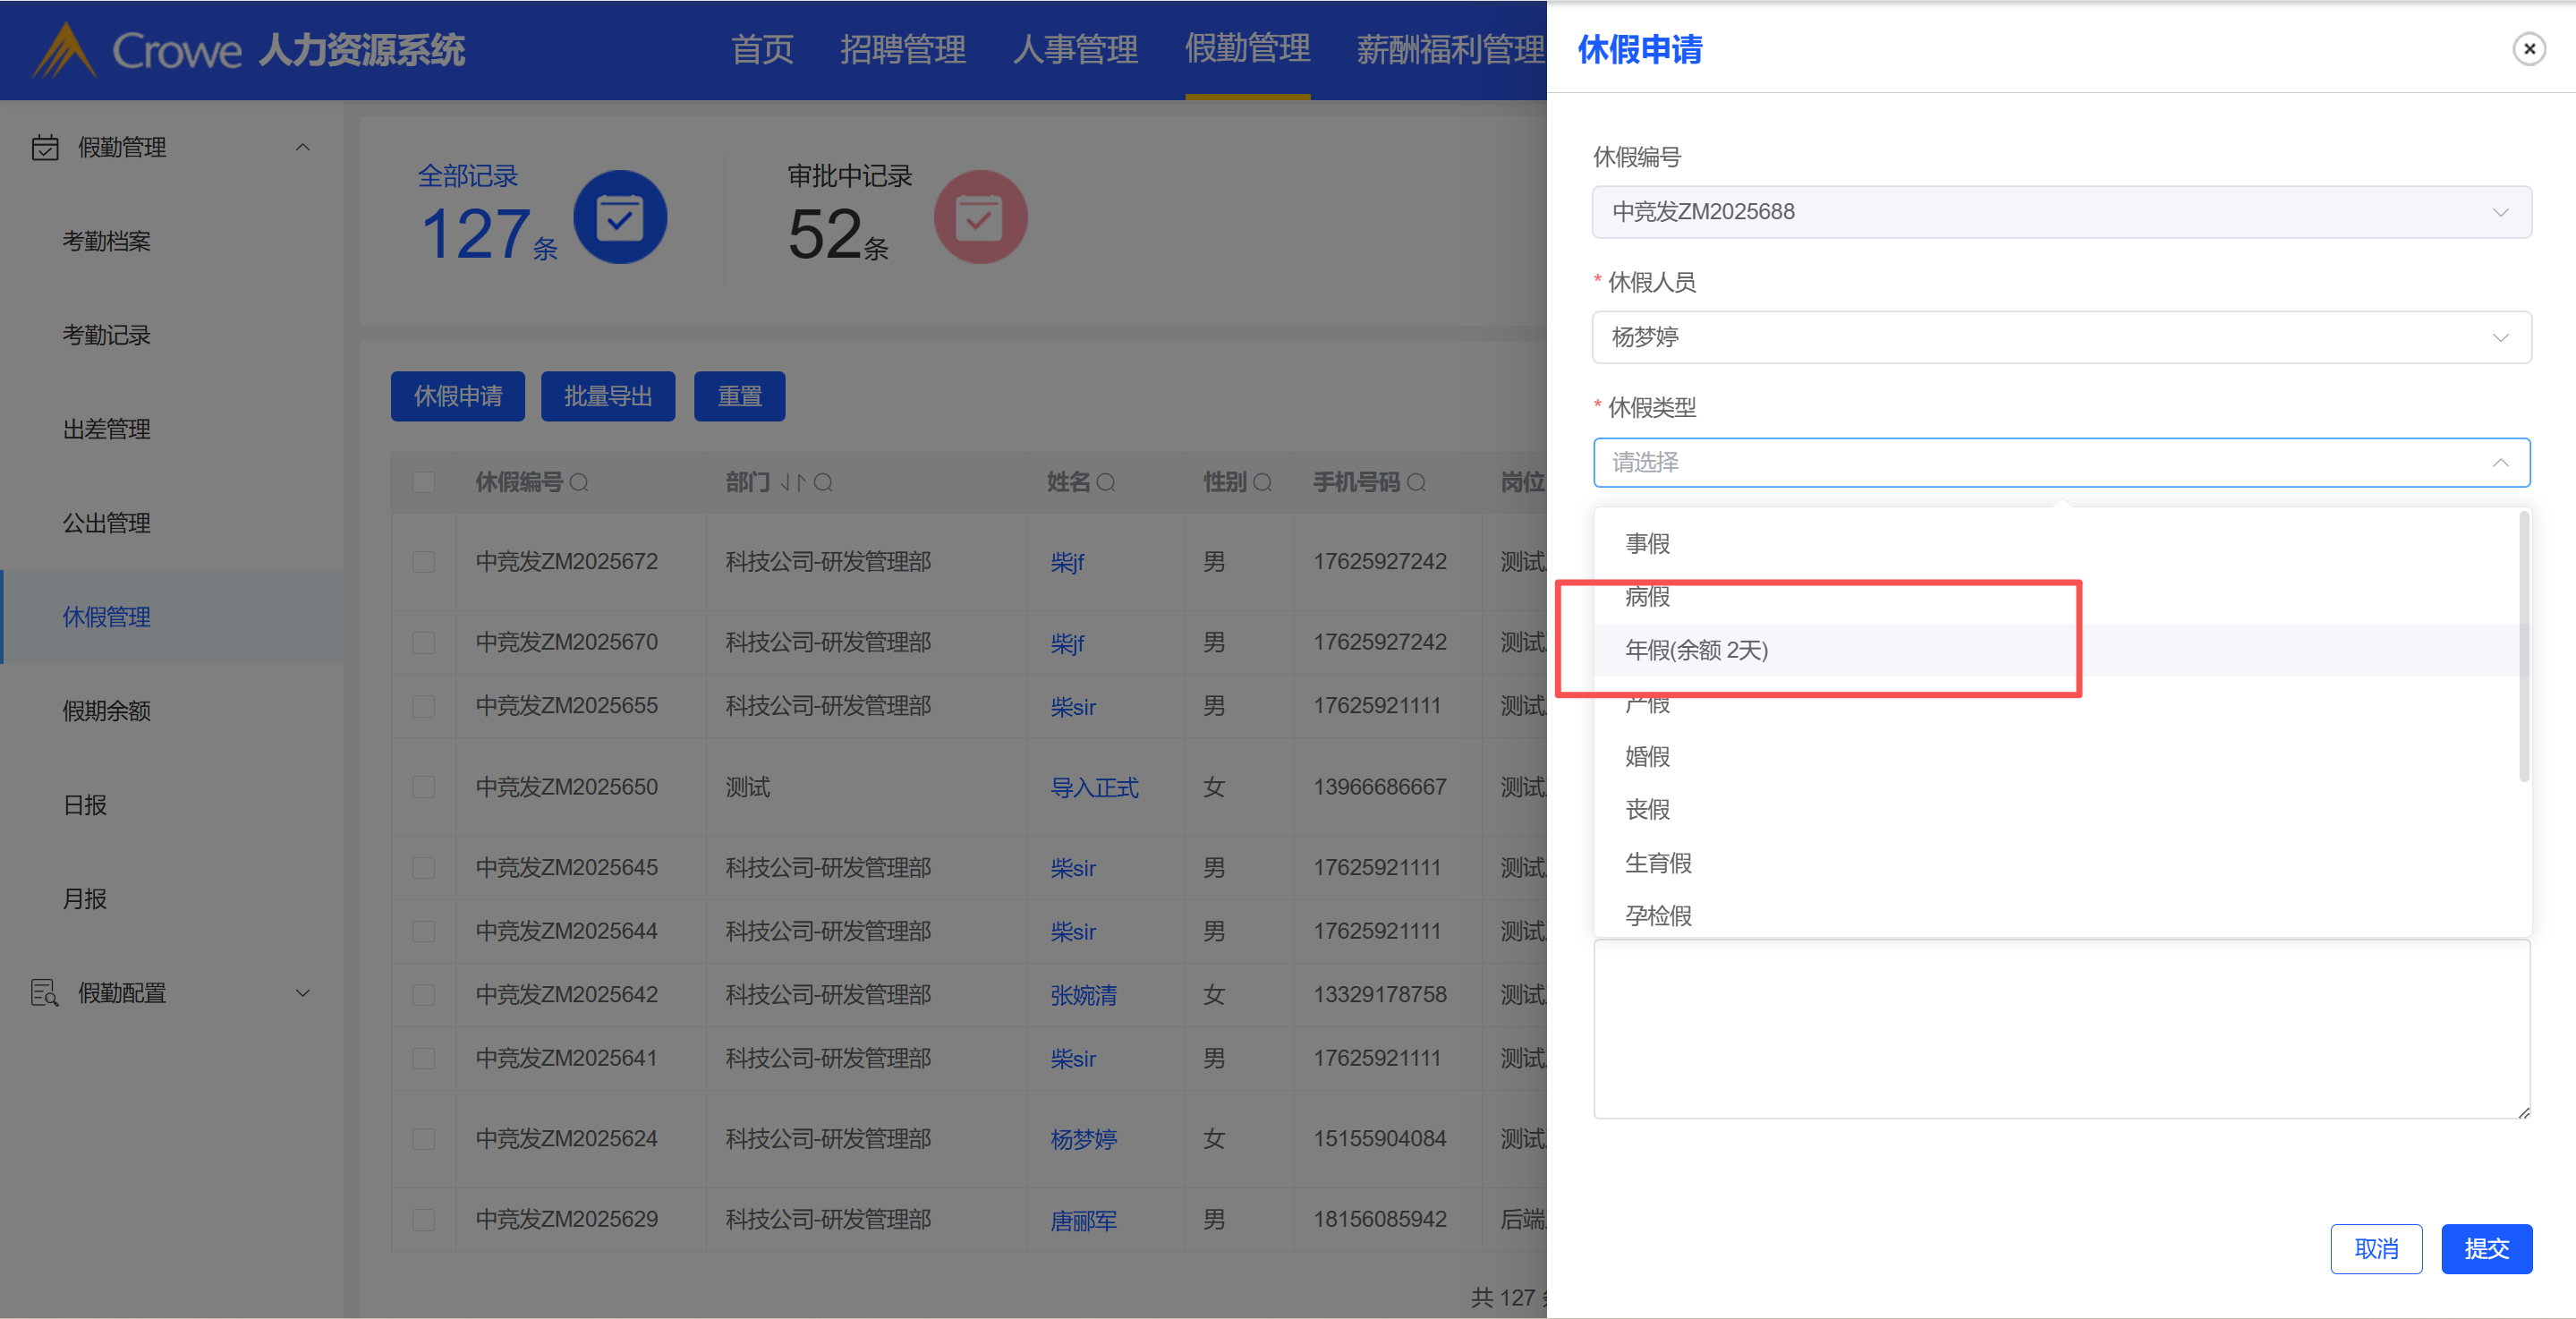This screenshot has width=2576, height=1319.
Task: Open the 人事管理 top navigation tab
Action: pyautogui.click(x=1075, y=49)
